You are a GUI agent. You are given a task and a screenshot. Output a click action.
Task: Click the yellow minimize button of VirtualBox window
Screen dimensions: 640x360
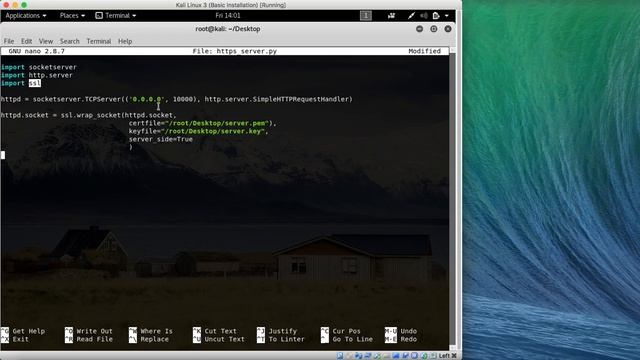click(x=15, y=5)
